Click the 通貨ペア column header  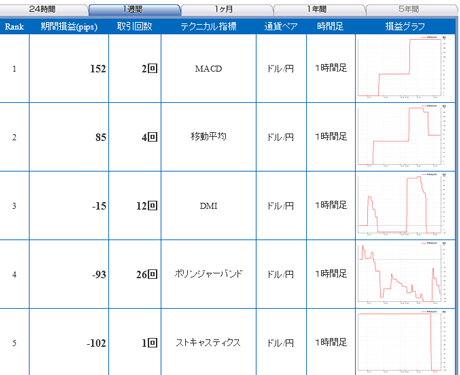(281, 26)
